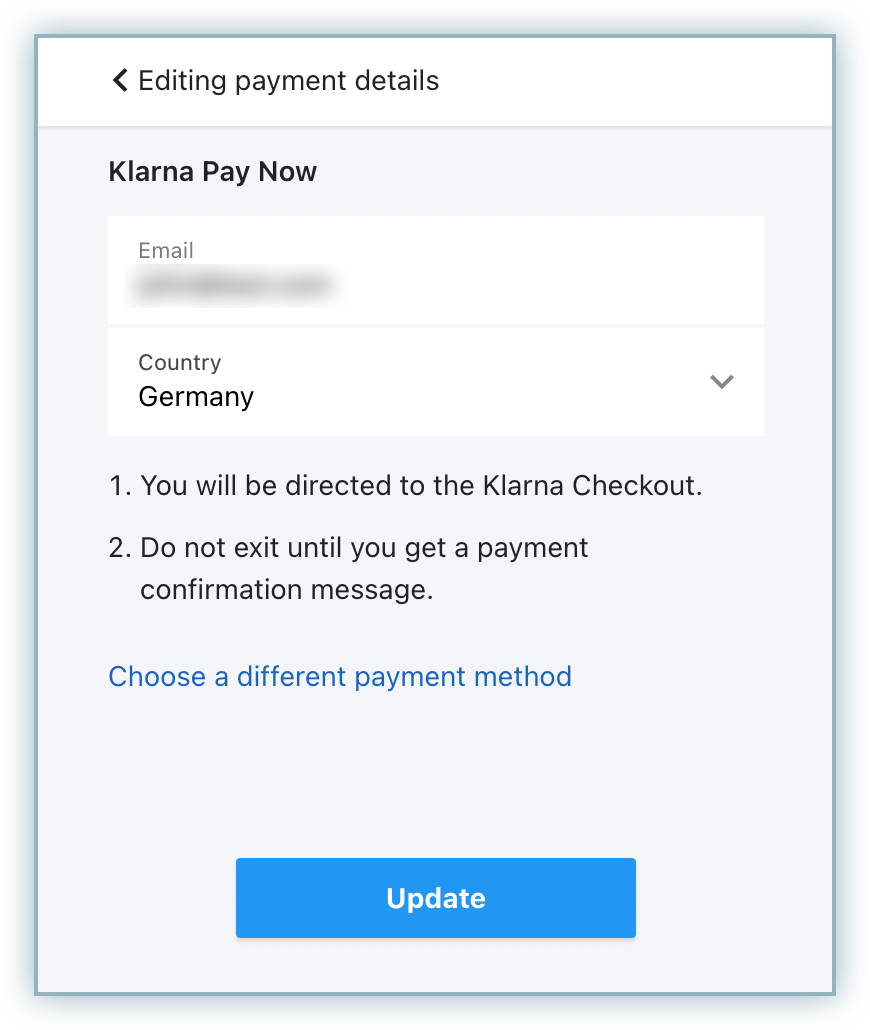The width and height of the screenshot is (870, 1030).
Task: Click the "confirmation message." text line
Action: (x=286, y=590)
